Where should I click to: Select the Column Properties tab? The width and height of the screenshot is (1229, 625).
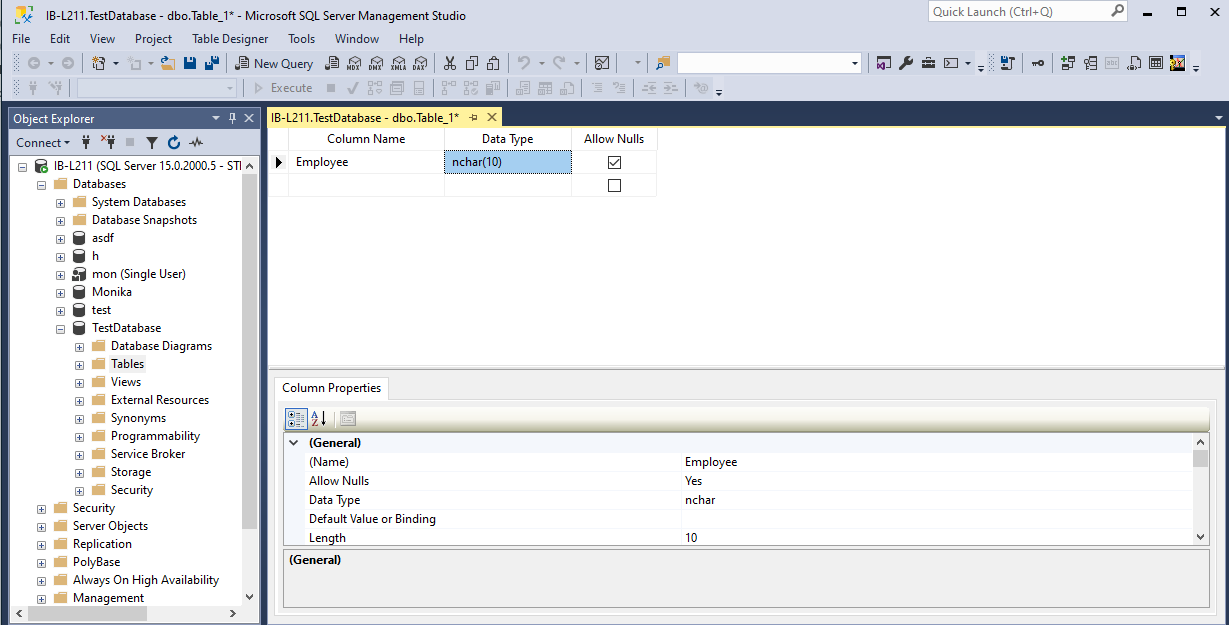point(331,388)
